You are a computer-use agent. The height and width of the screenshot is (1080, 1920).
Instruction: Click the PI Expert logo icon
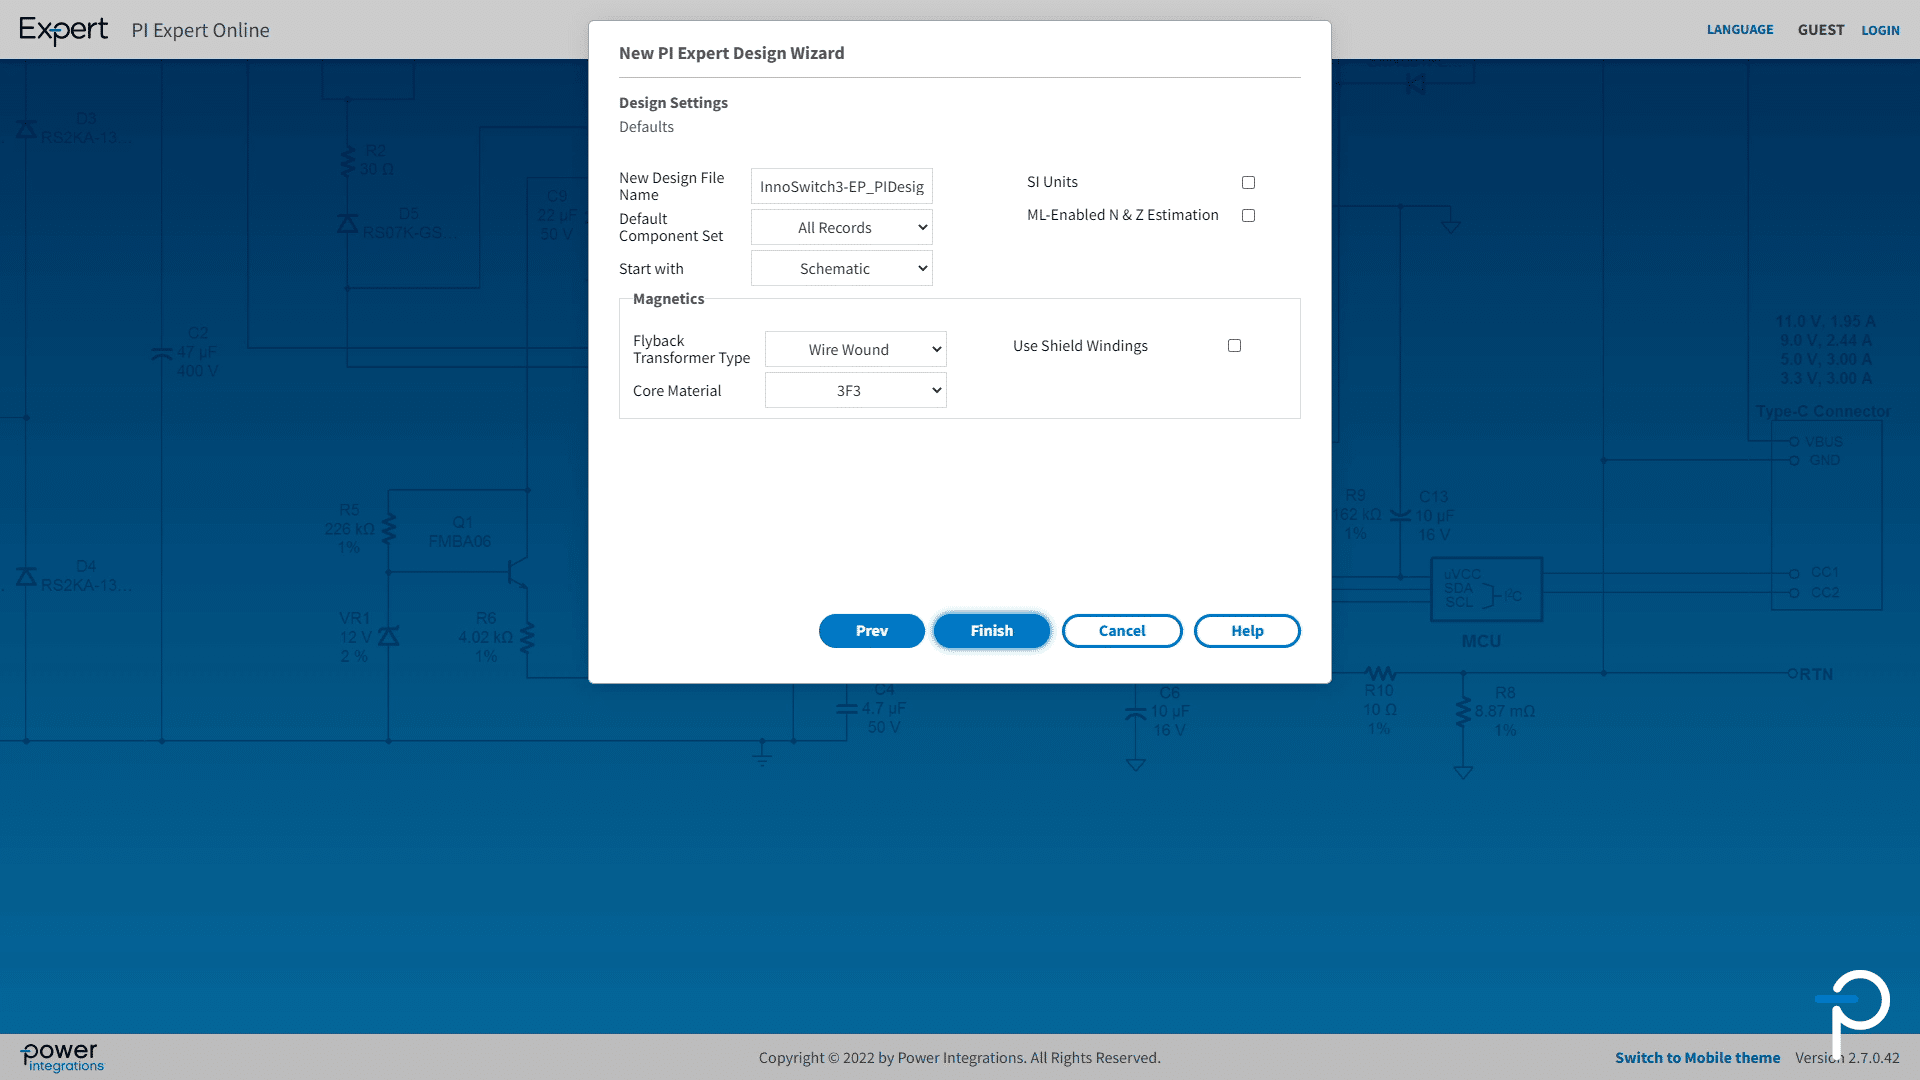(x=63, y=30)
